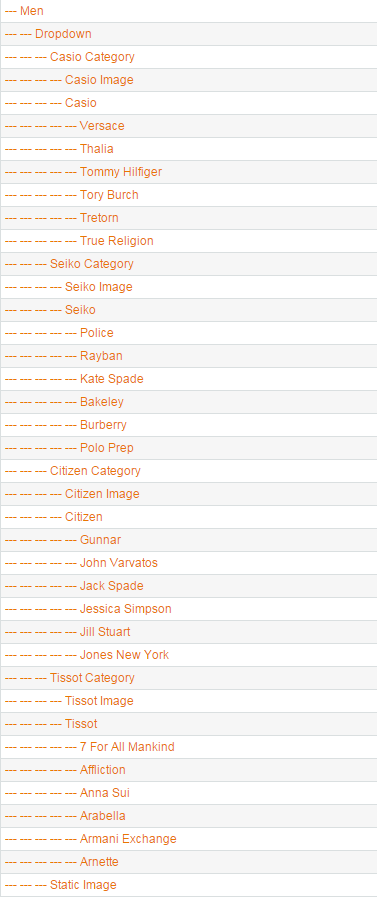Select the Versace entry

102,126
